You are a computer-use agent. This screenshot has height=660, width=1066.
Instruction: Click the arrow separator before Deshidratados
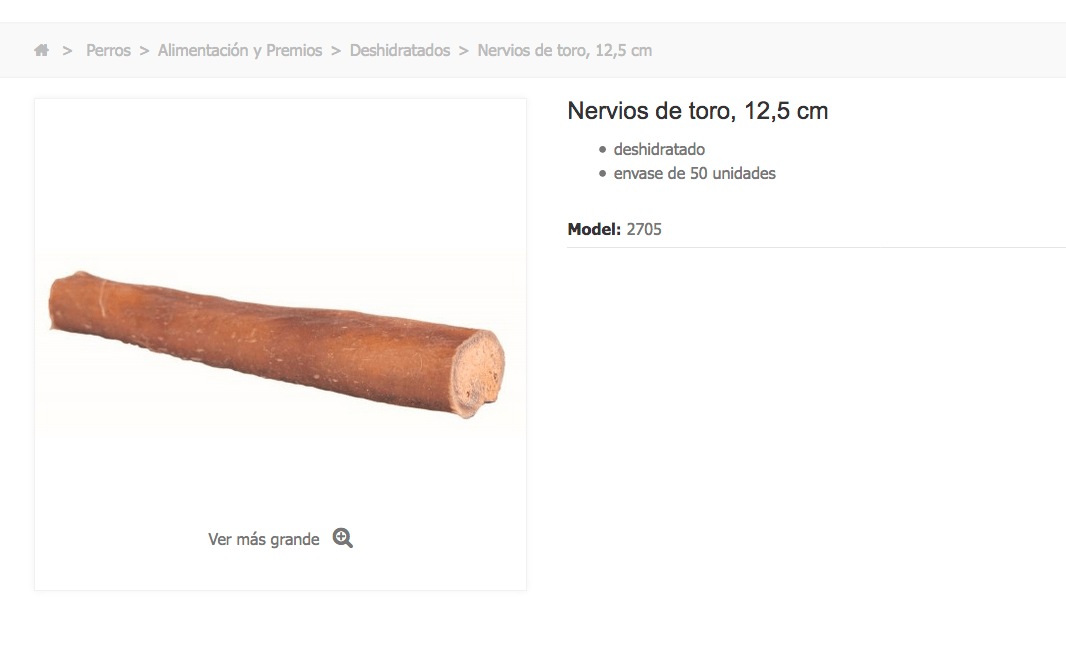336,51
